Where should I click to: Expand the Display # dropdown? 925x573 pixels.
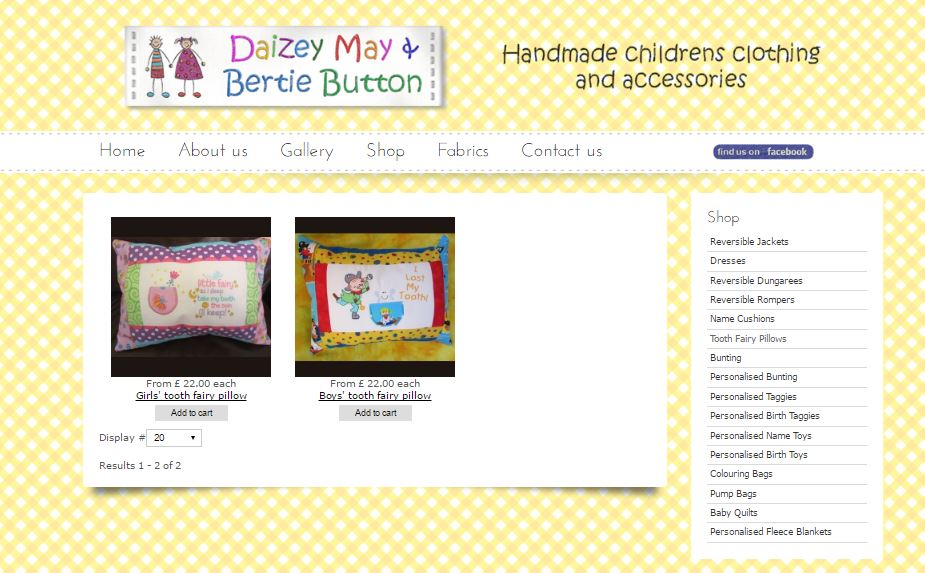coord(174,438)
